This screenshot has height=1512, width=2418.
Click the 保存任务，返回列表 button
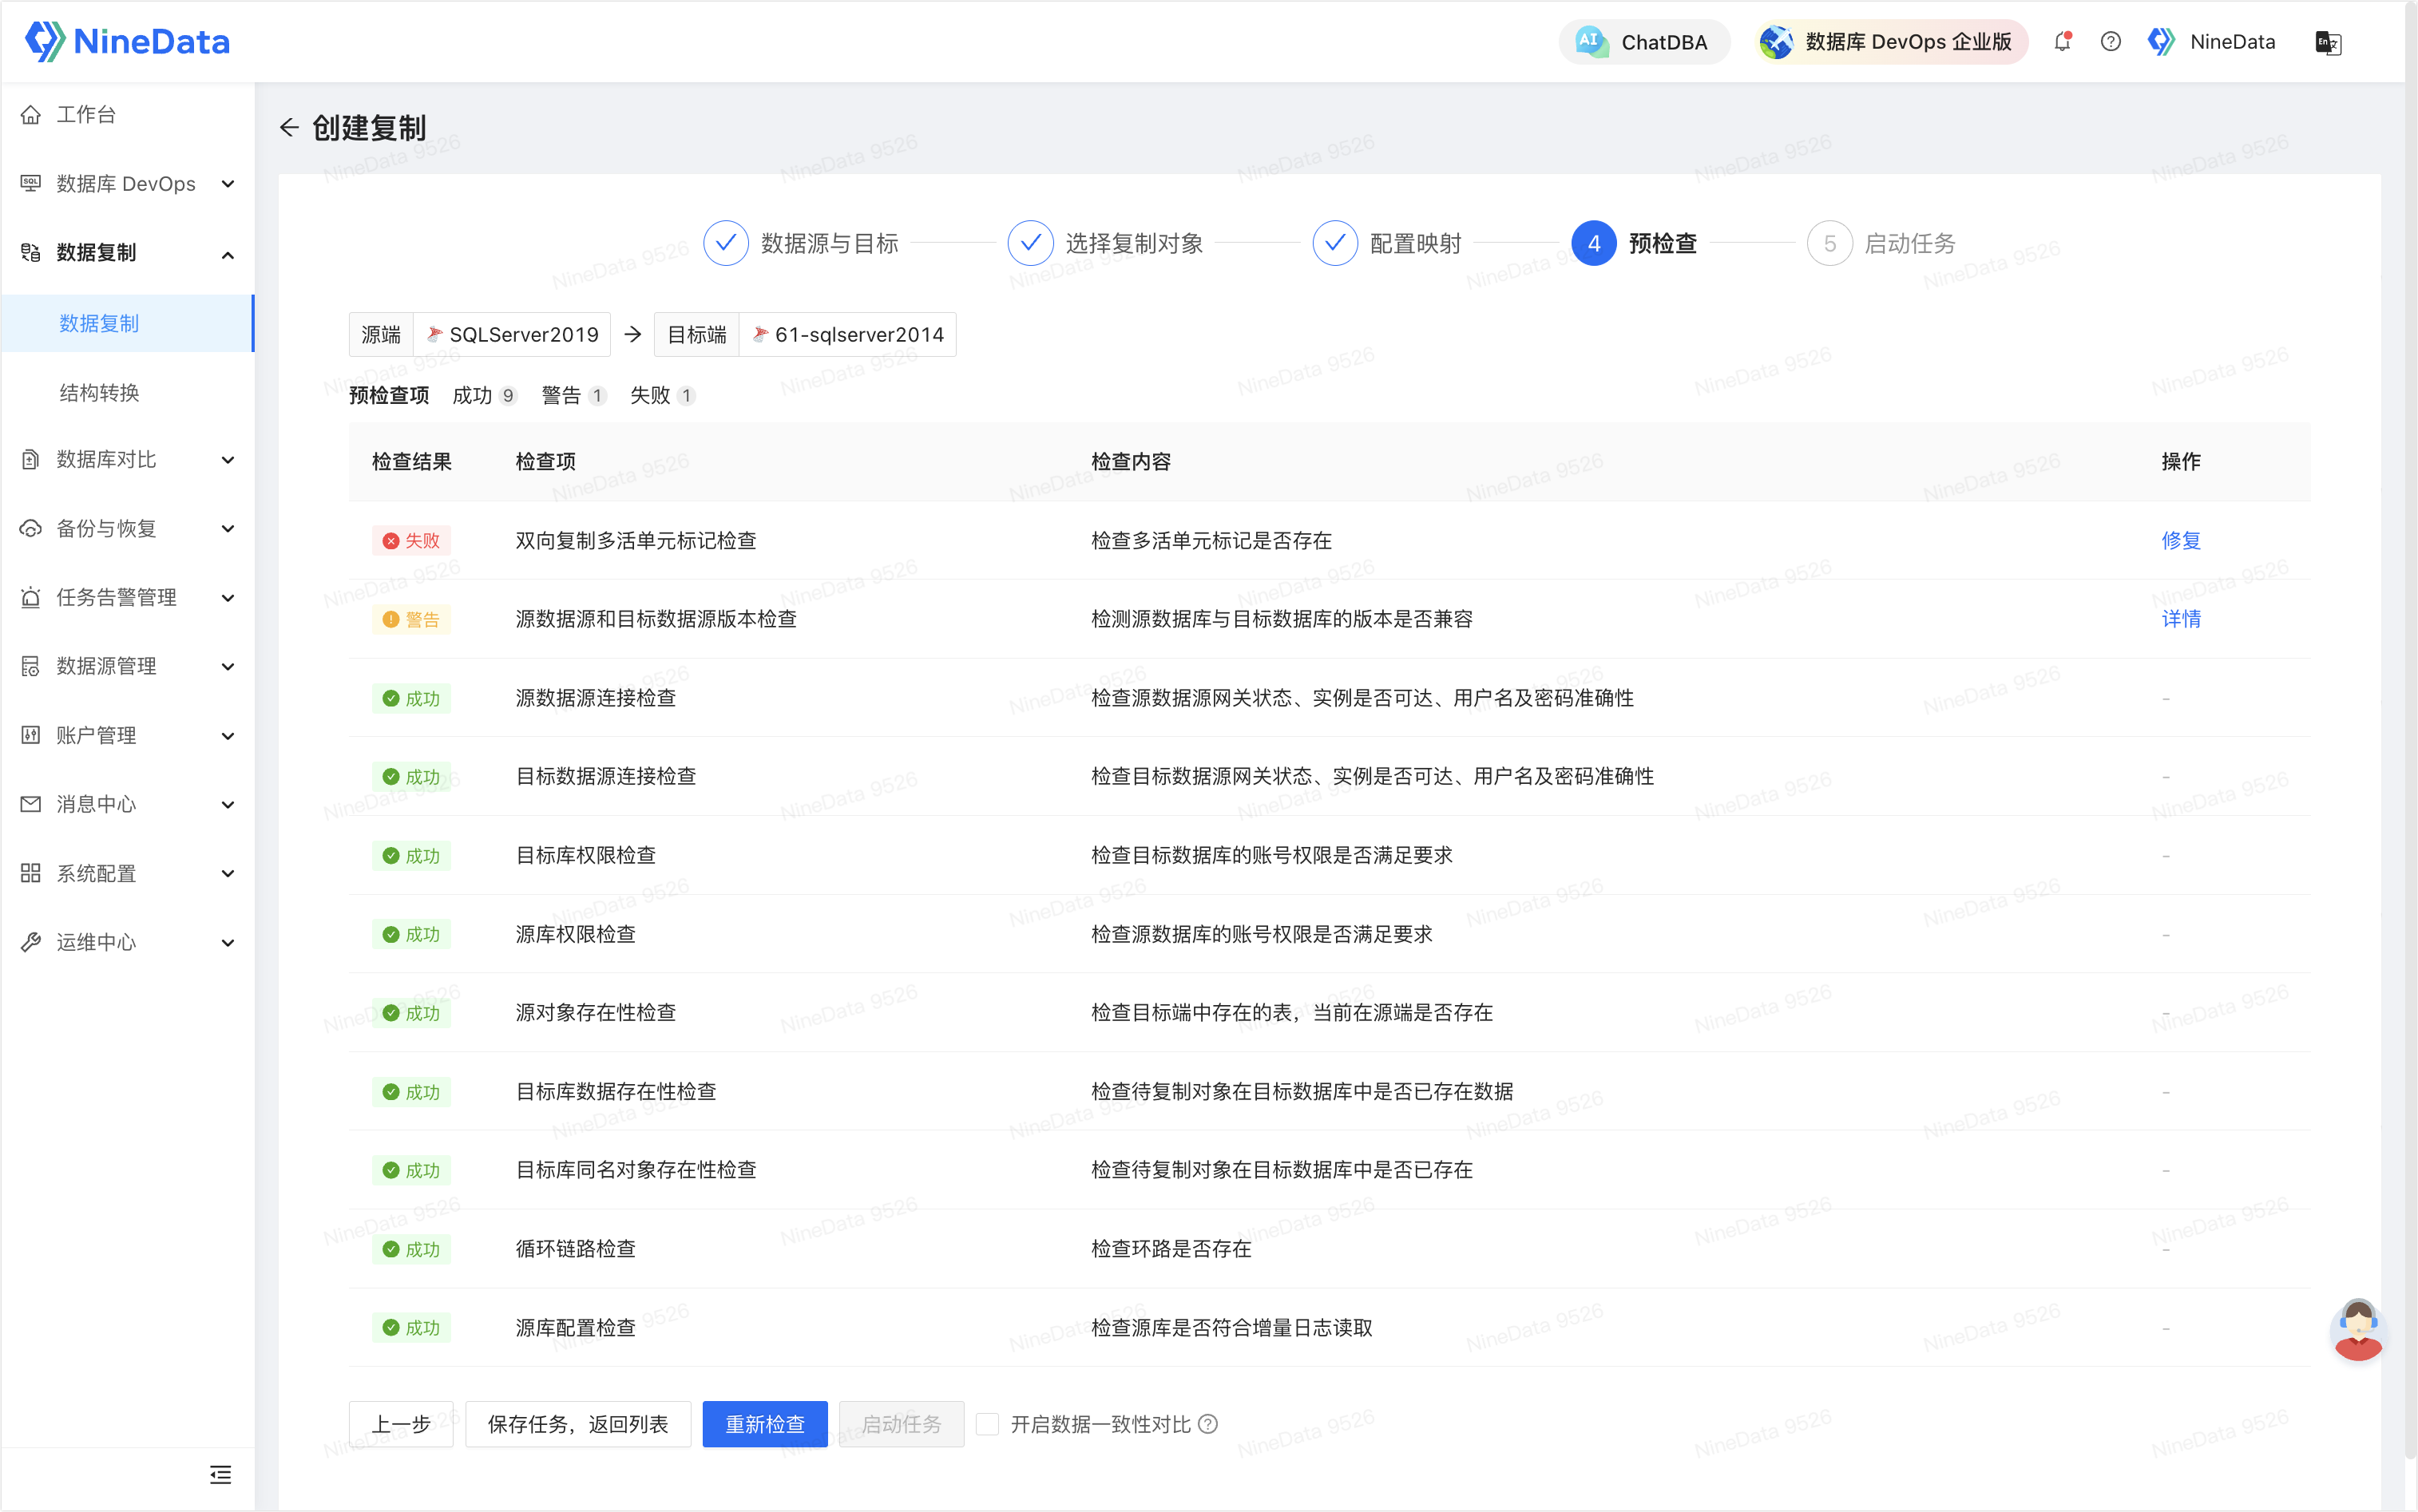(x=577, y=1424)
